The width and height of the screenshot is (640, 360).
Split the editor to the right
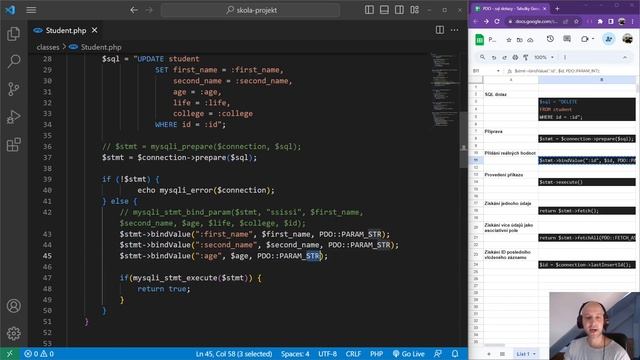440,30
